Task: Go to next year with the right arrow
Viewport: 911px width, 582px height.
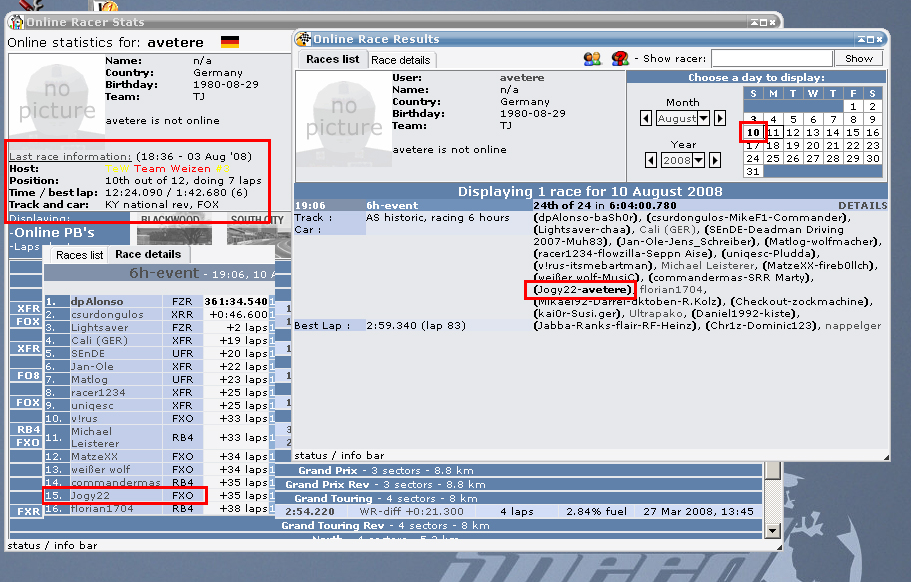Action: click(x=715, y=160)
